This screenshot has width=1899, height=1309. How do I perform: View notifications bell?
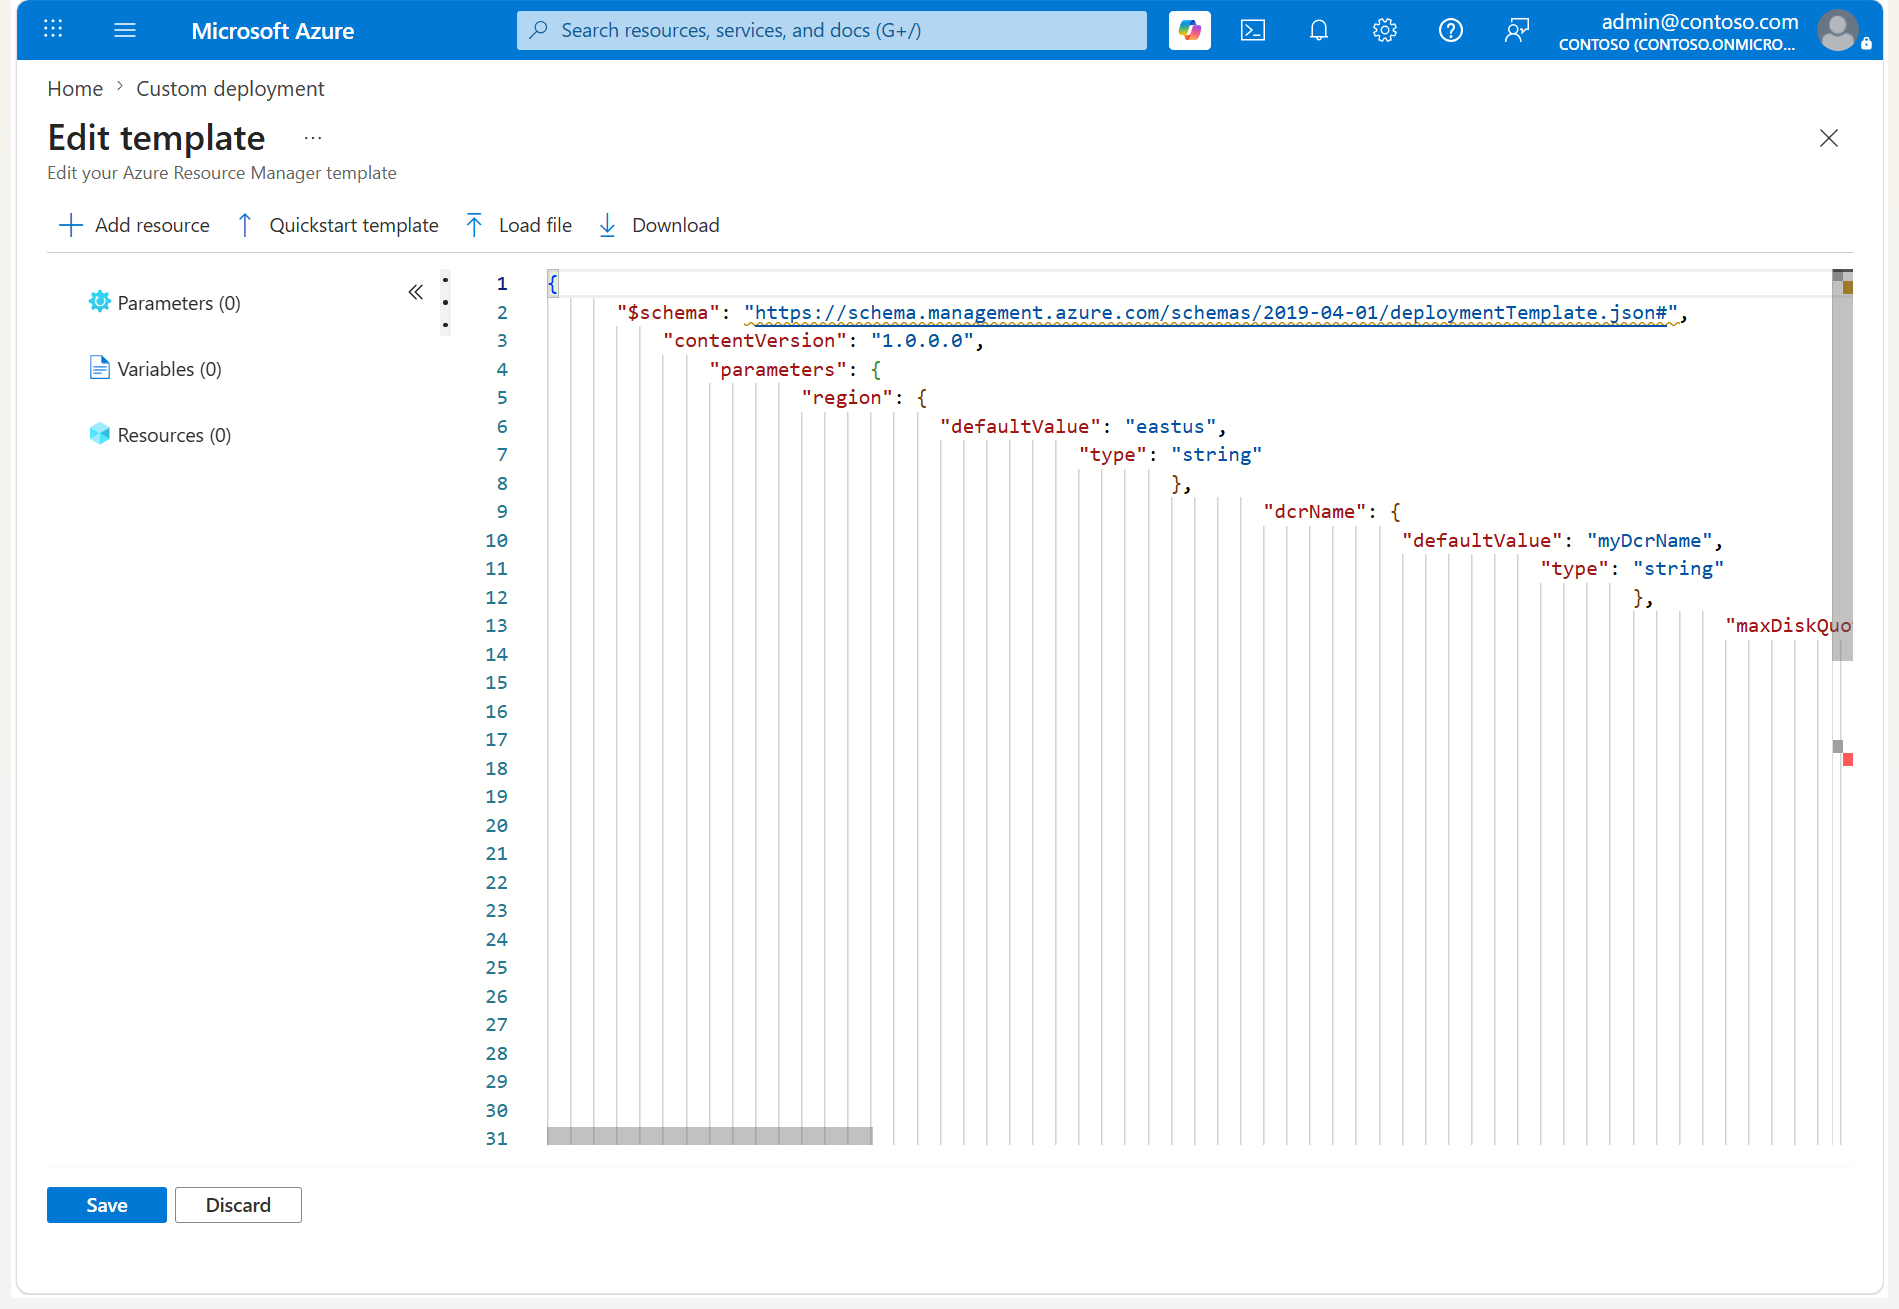(x=1319, y=30)
